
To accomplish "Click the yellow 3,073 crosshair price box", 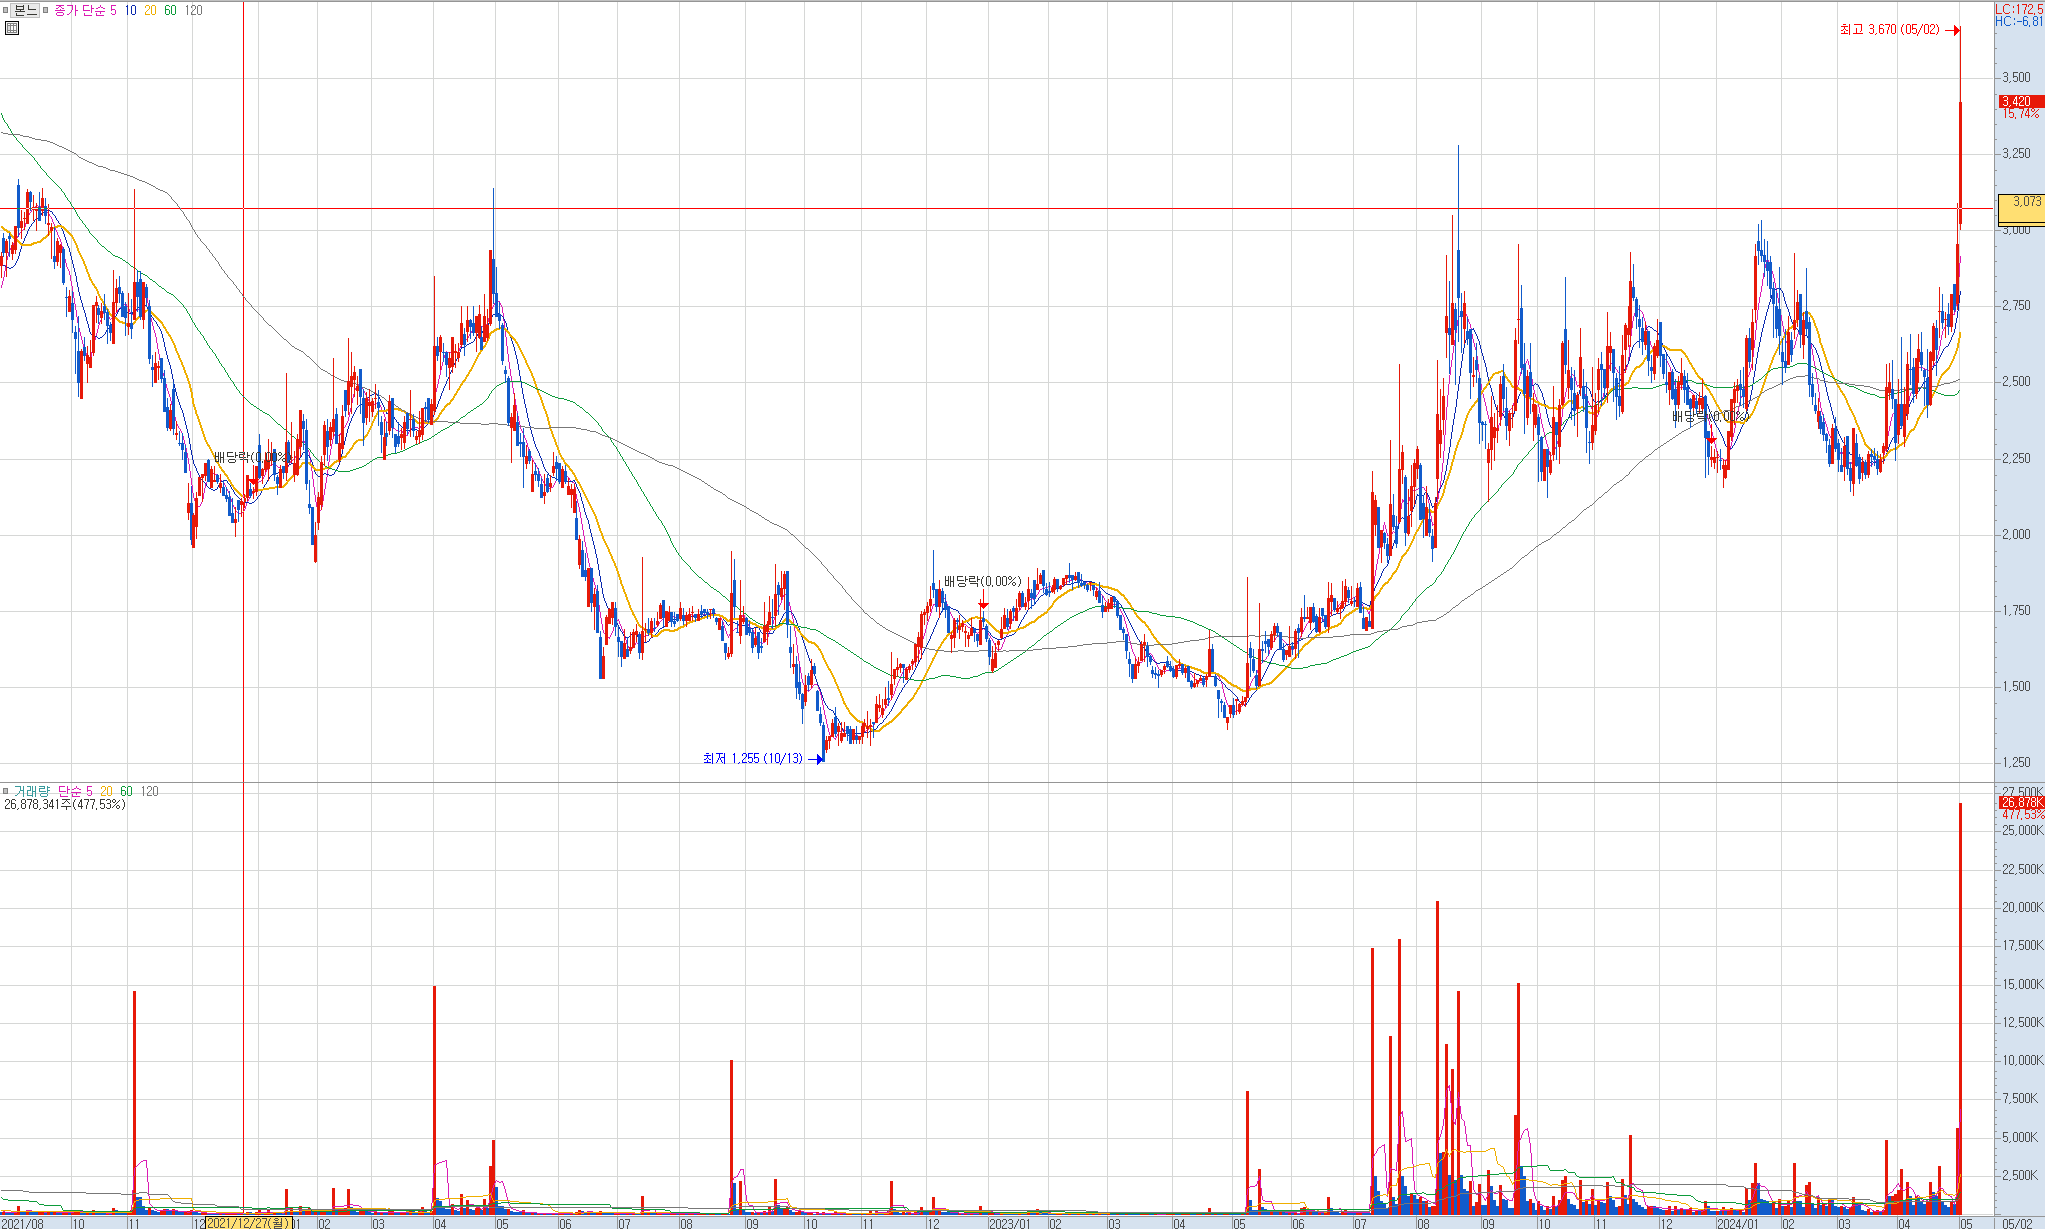I will (2020, 209).
